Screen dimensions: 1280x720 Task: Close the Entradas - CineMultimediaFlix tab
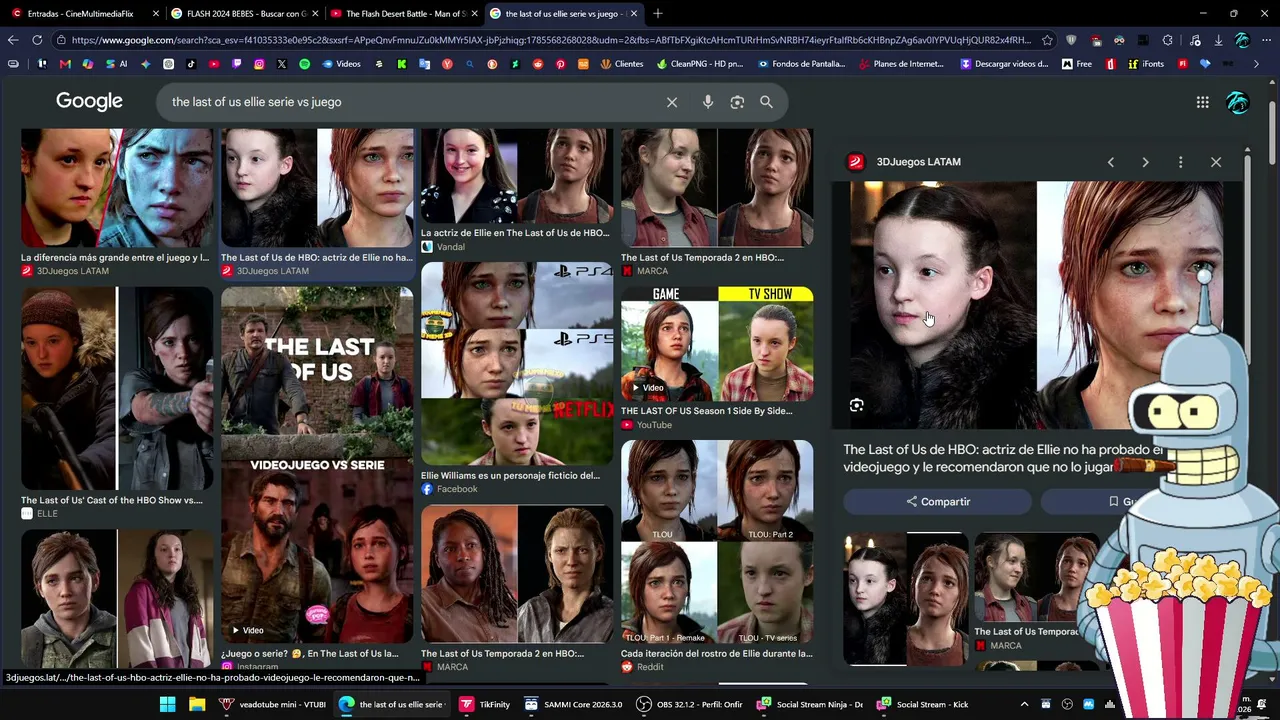click(156, 14)
